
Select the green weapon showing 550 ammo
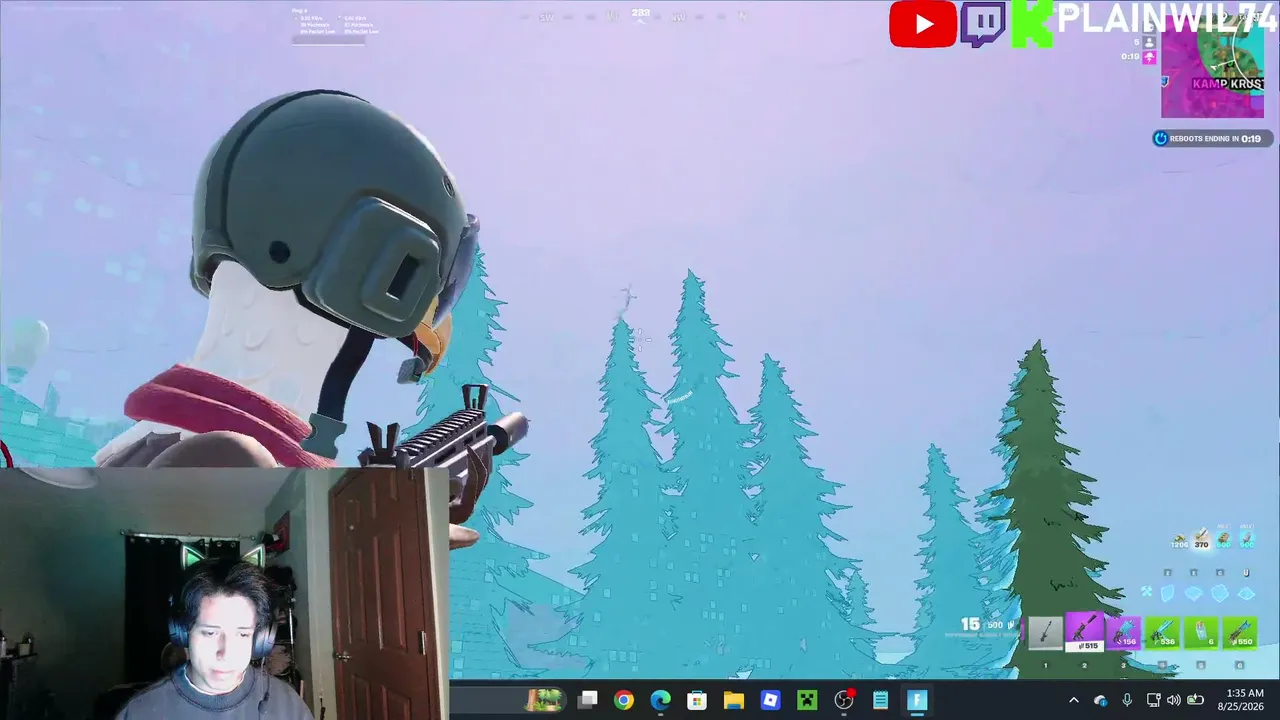coord(1240,632)
